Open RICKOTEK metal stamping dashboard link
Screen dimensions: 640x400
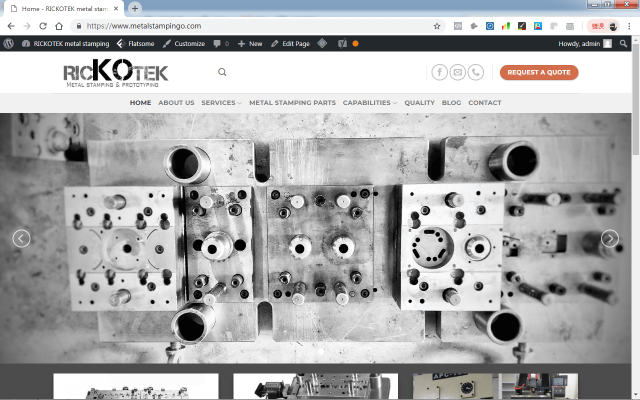coord(66,44)
